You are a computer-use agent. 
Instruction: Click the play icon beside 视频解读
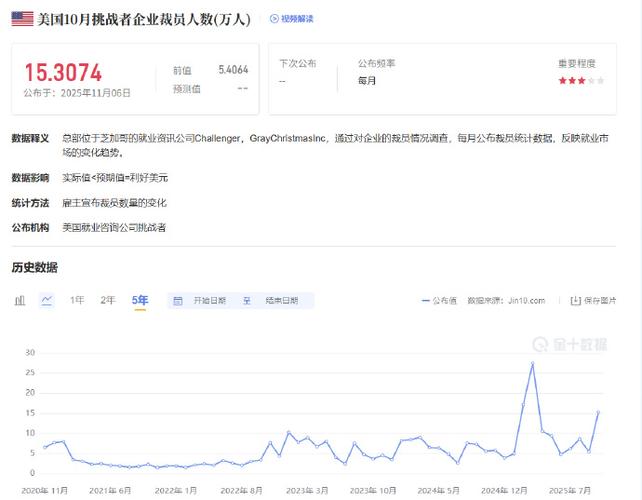point(274,19)
